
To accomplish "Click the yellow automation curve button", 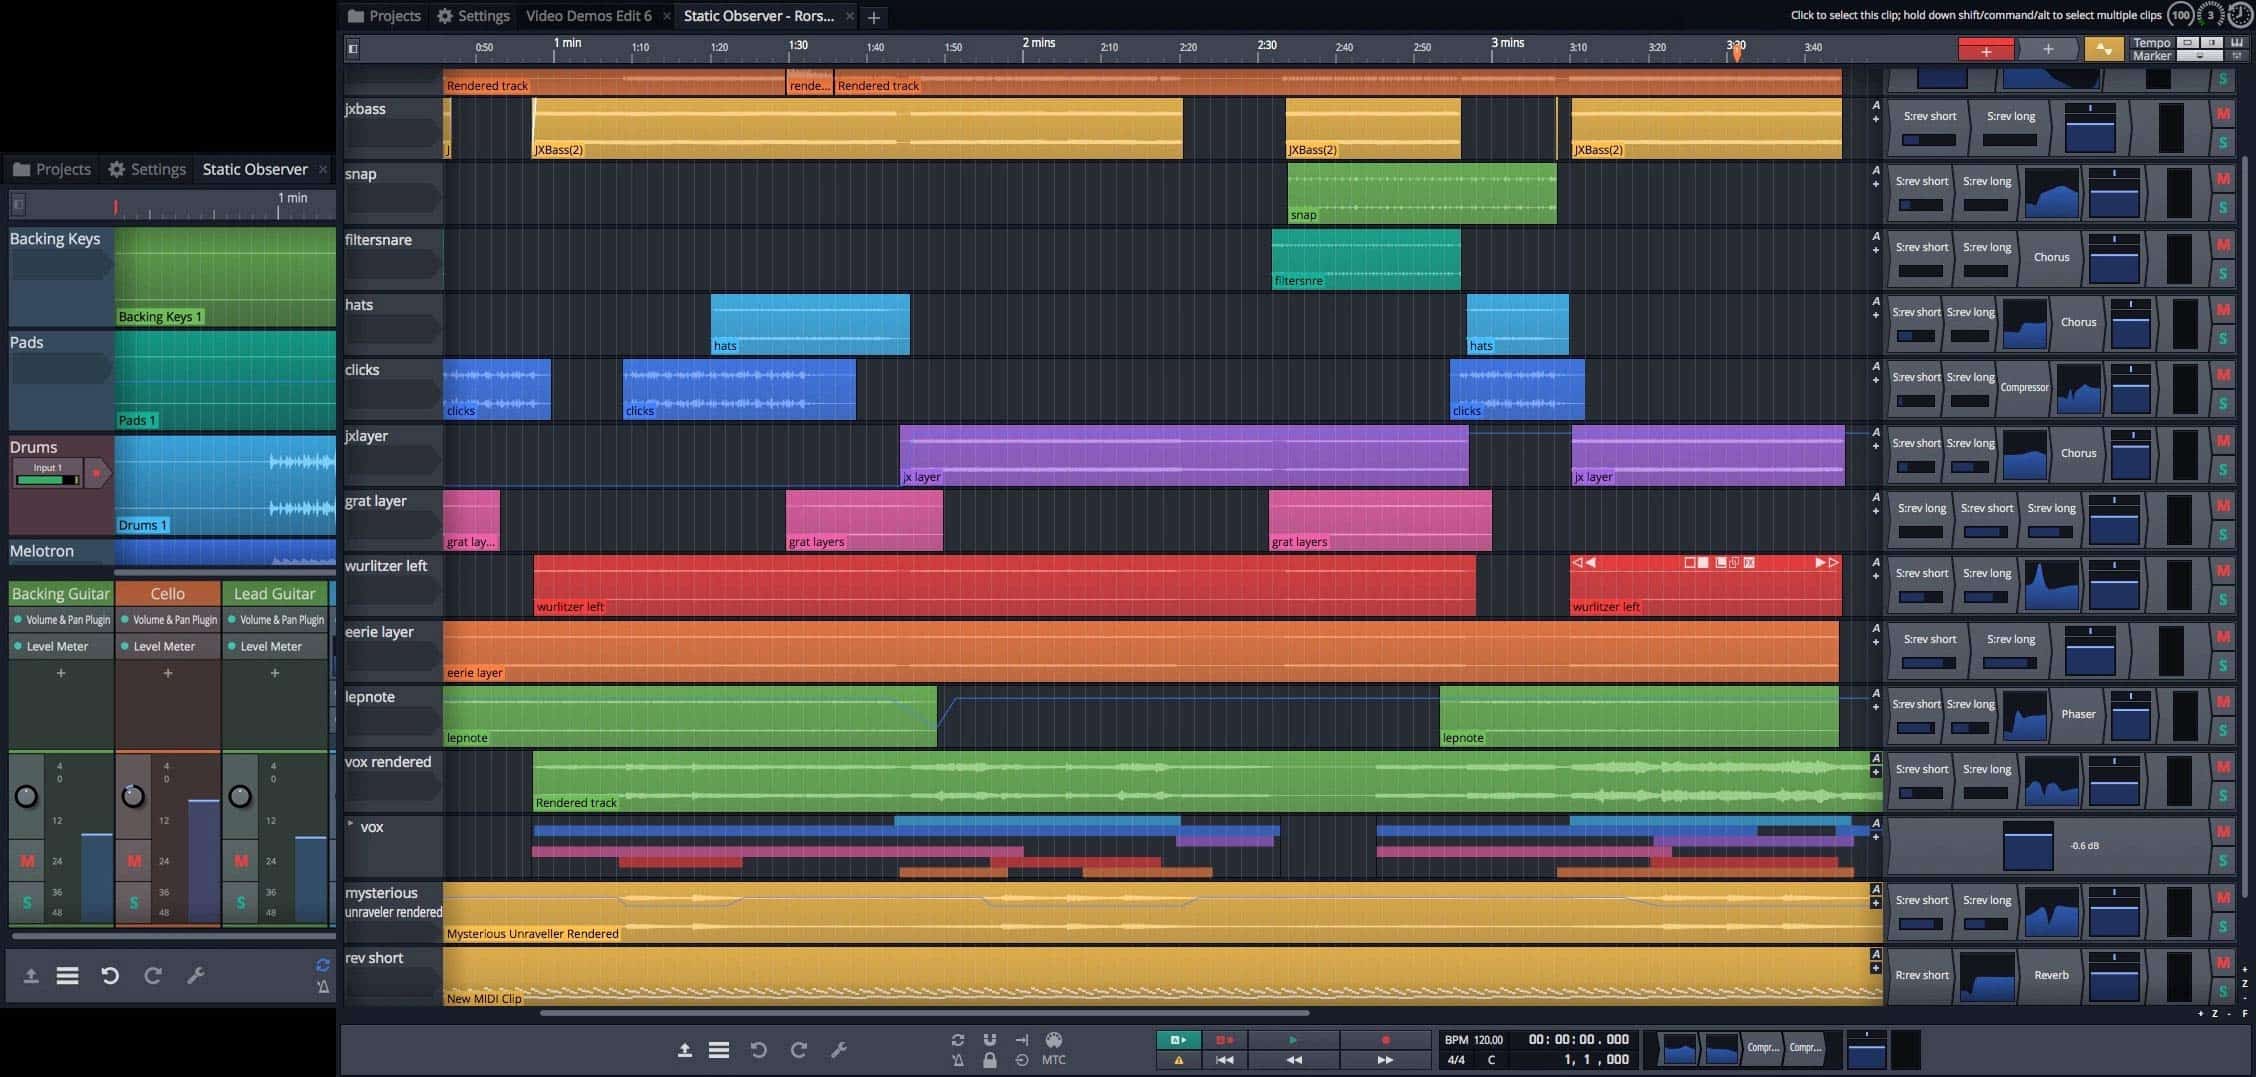I will click(2104, 50).
